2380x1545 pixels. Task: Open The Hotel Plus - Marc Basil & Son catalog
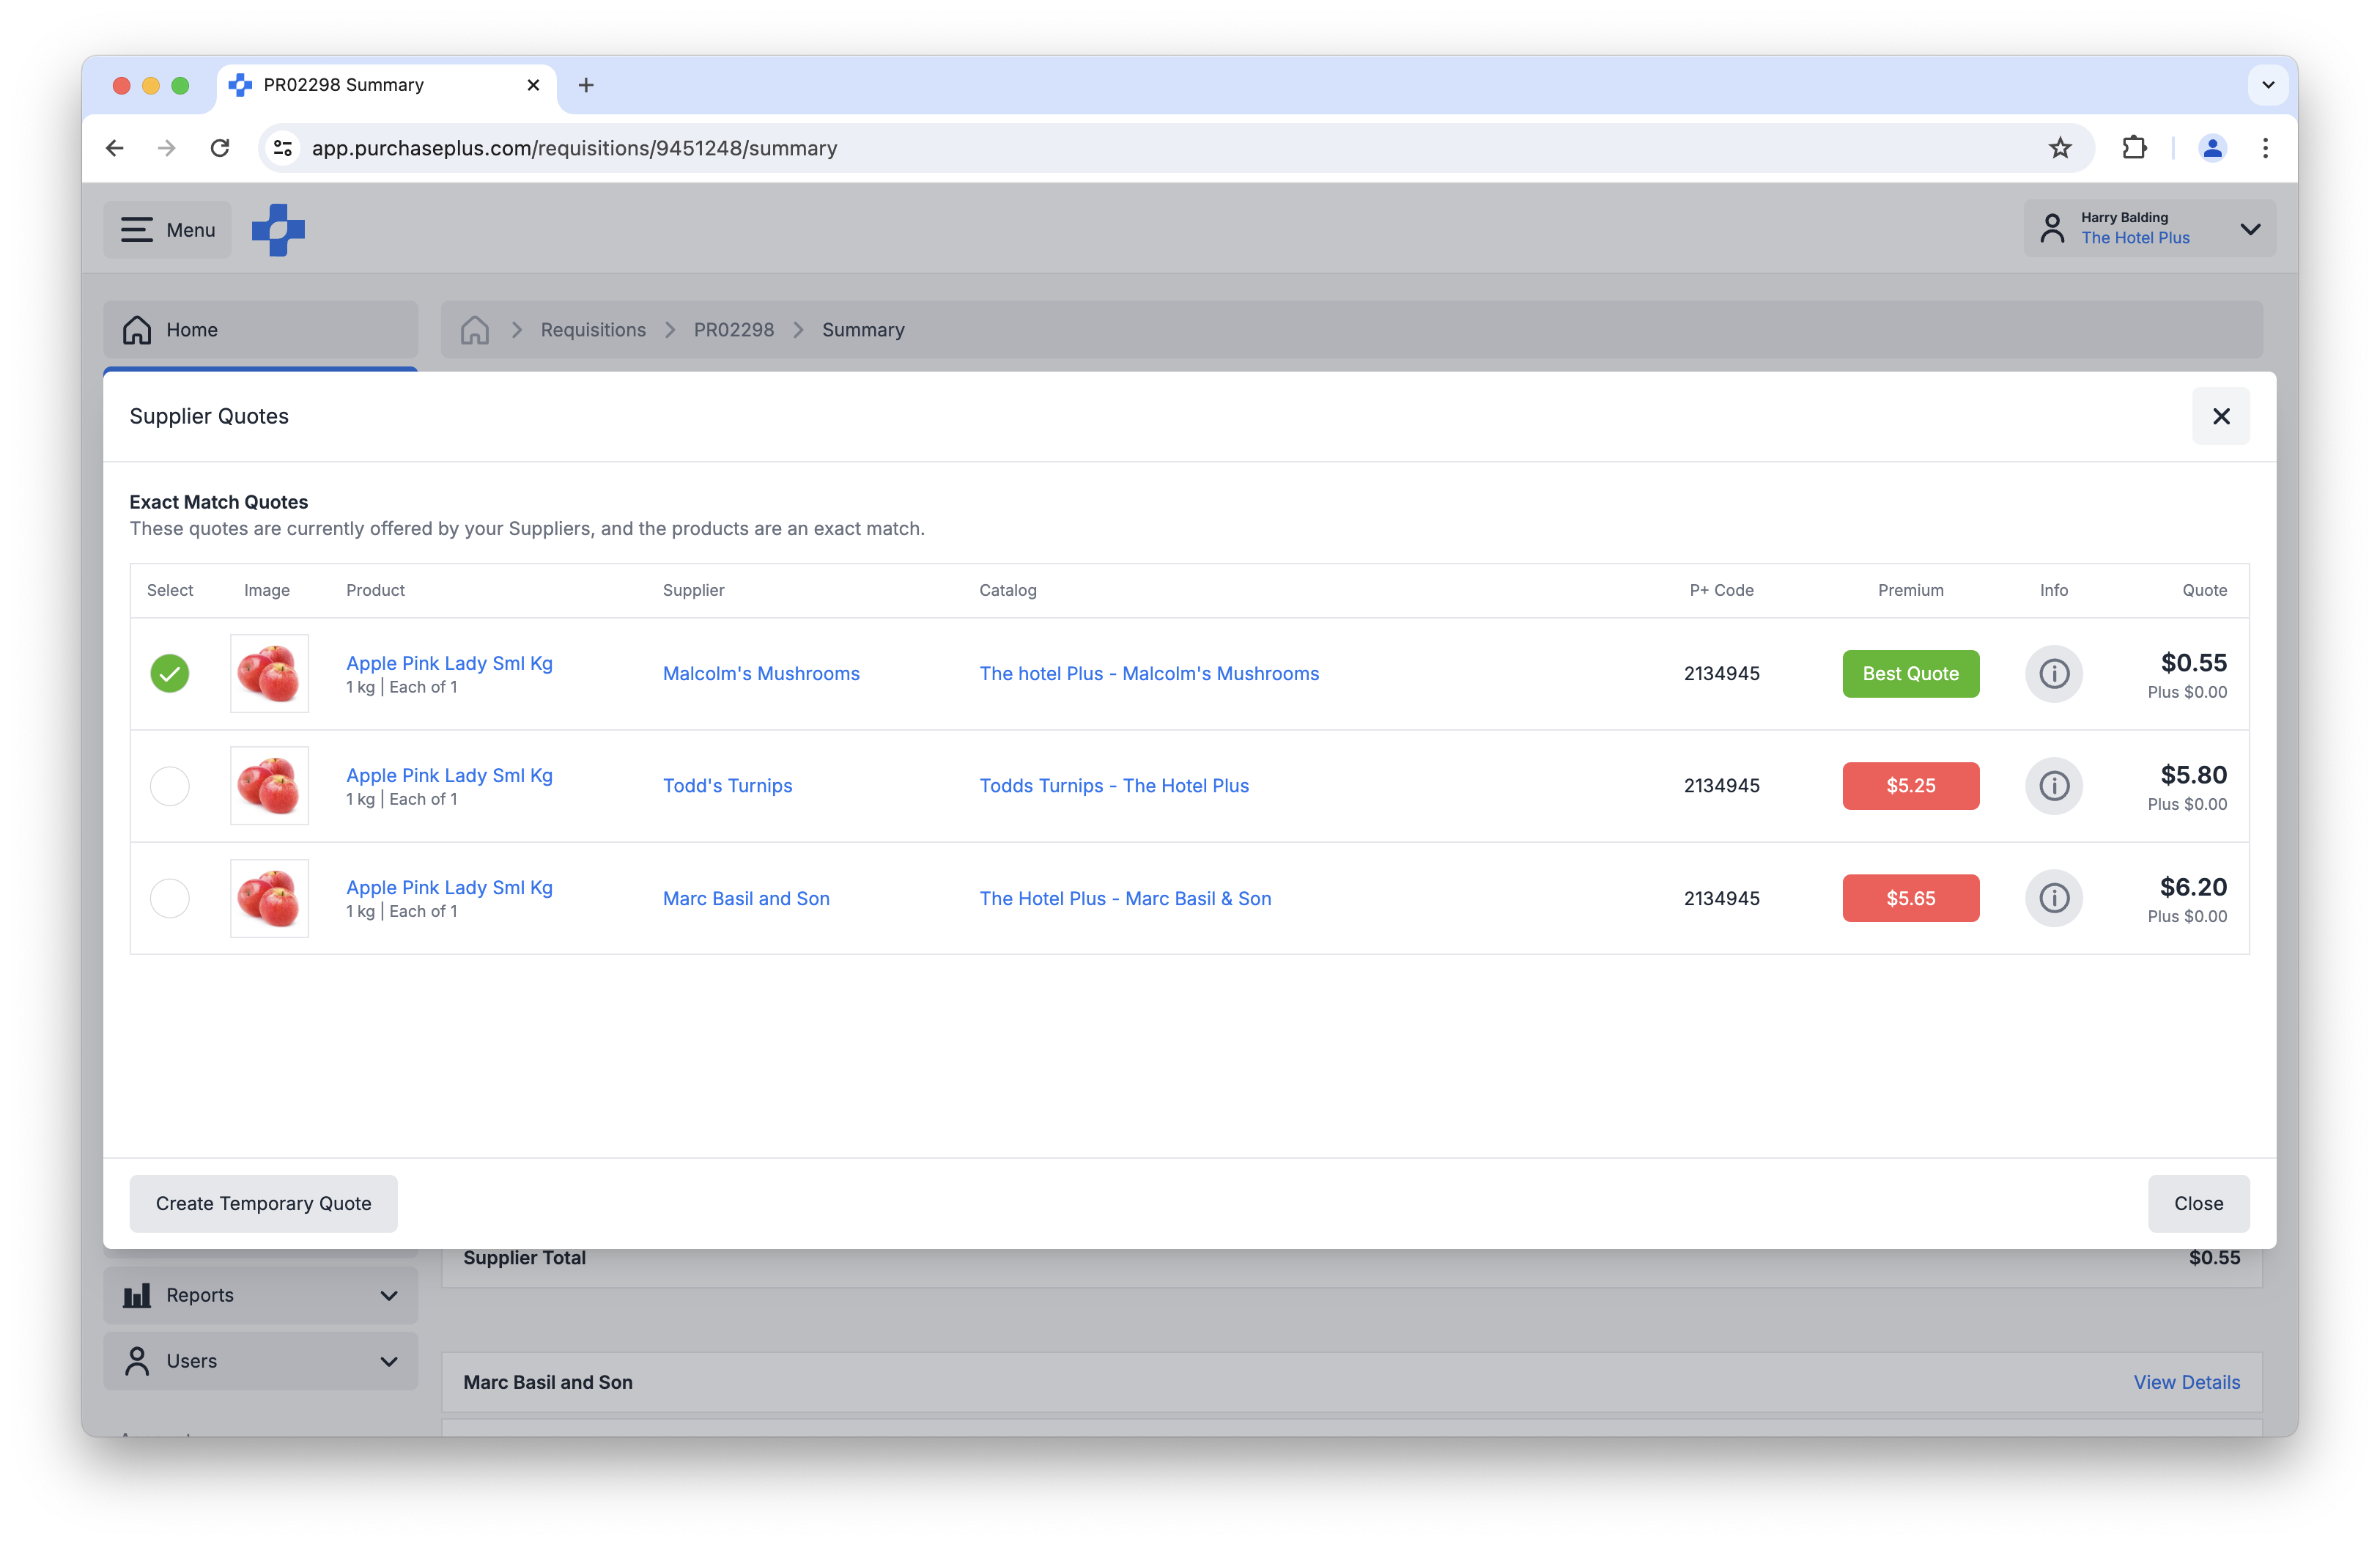(1125, 898)
